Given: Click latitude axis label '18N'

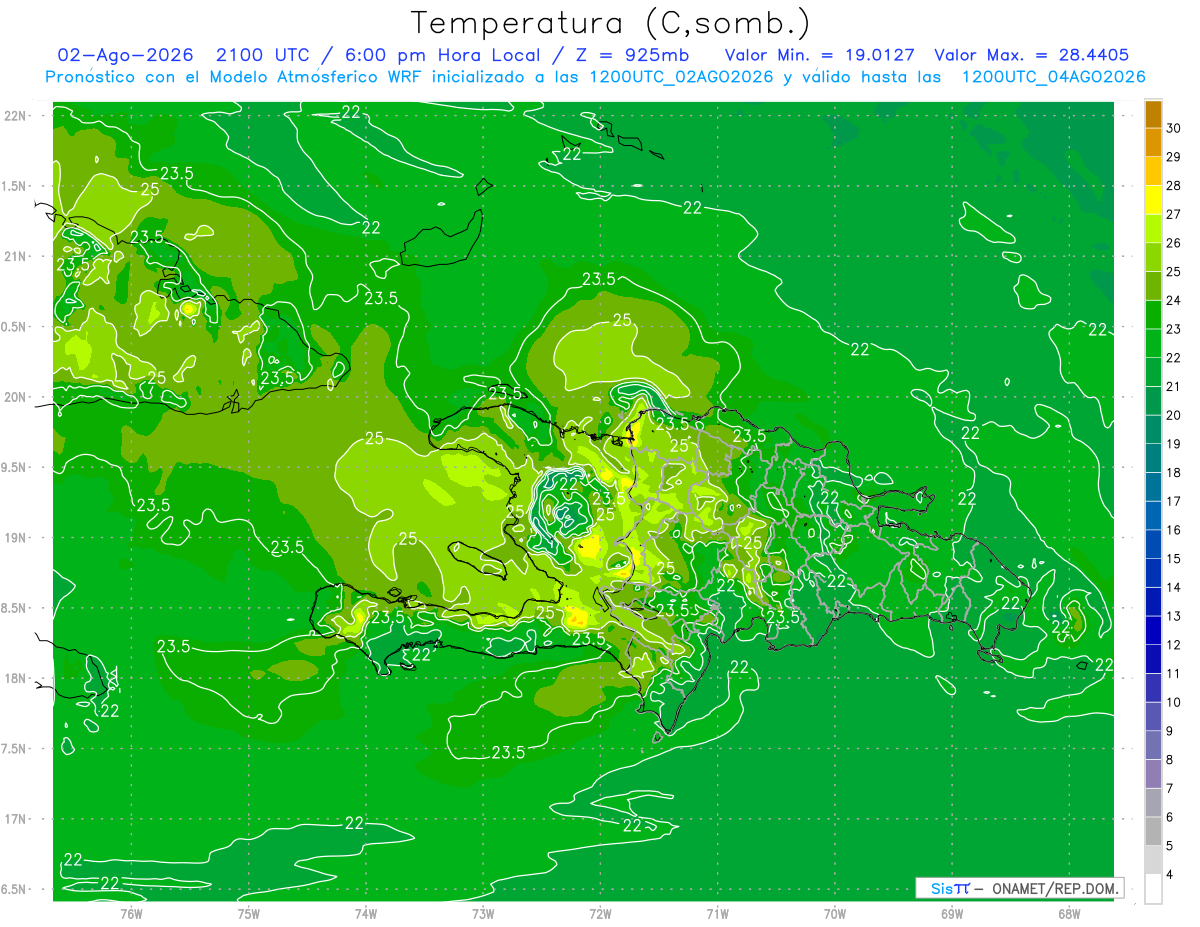Looking at the screenshot, I should (17, 678).
